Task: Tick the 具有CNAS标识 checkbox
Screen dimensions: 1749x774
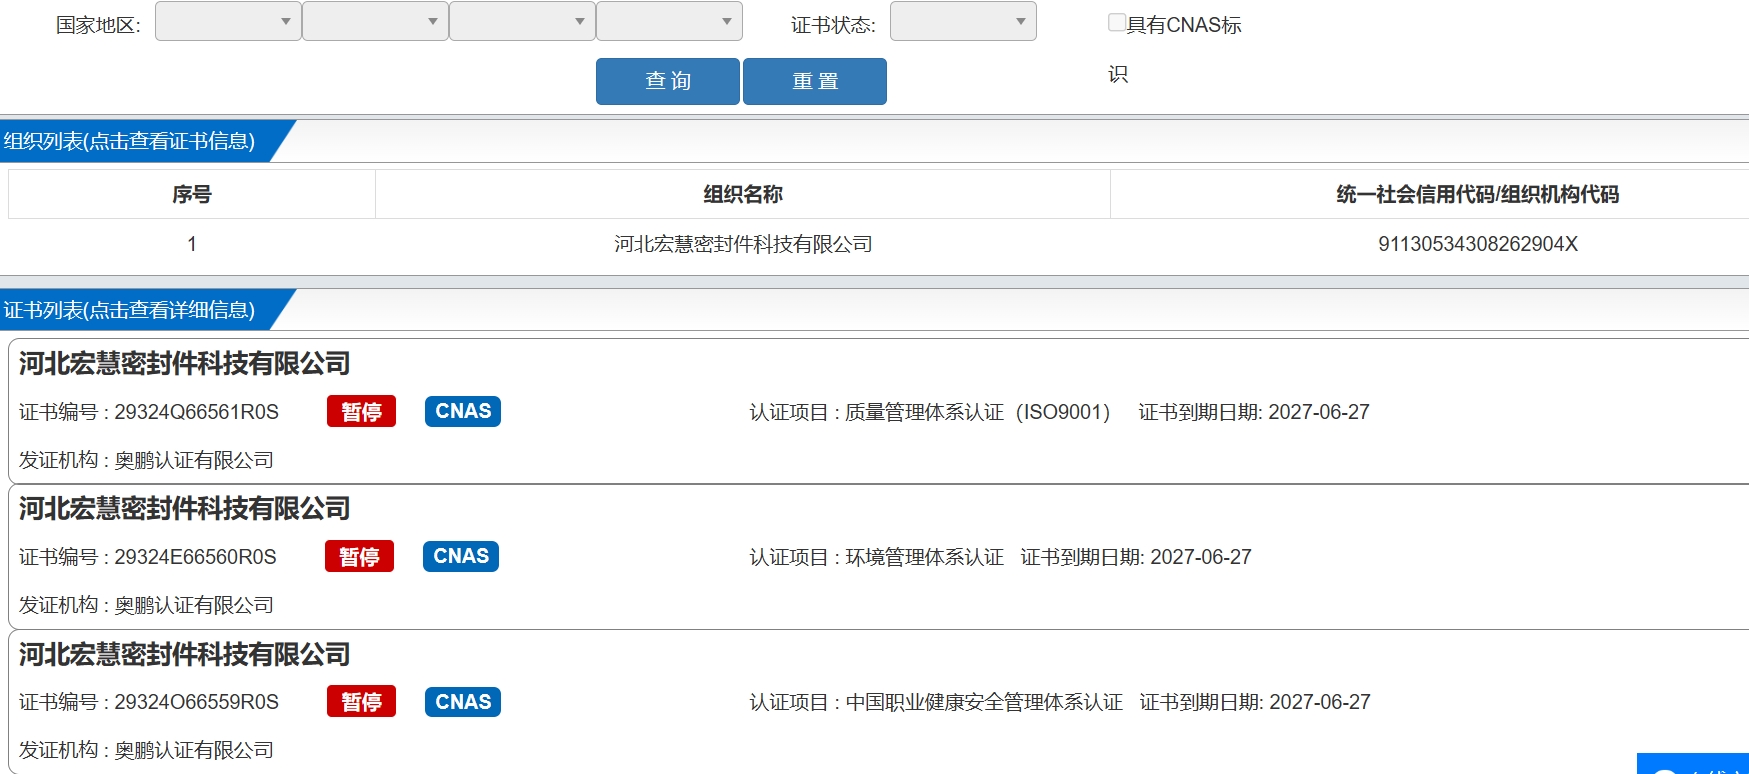Action: click(x=1117, y=22)
